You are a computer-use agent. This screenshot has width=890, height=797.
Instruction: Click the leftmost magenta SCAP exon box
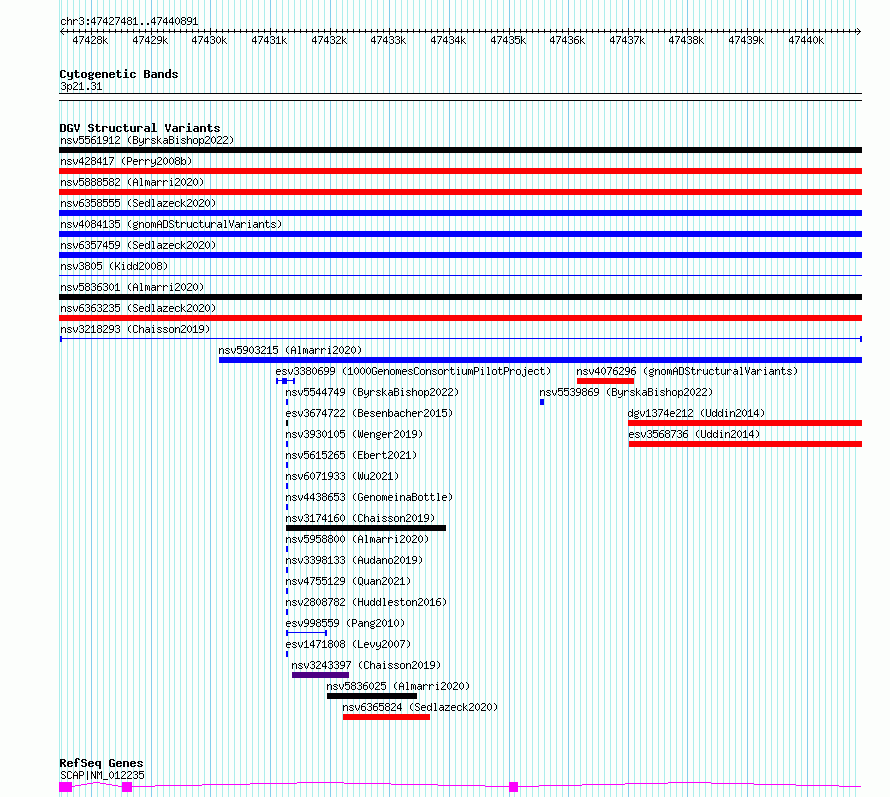(65, 787)
